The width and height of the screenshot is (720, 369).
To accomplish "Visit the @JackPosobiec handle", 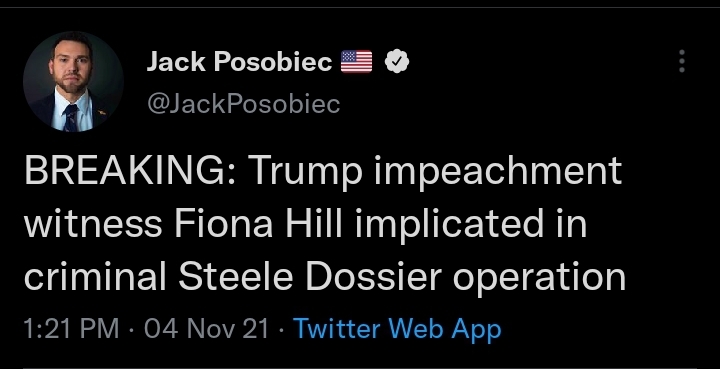I will 243,104.
